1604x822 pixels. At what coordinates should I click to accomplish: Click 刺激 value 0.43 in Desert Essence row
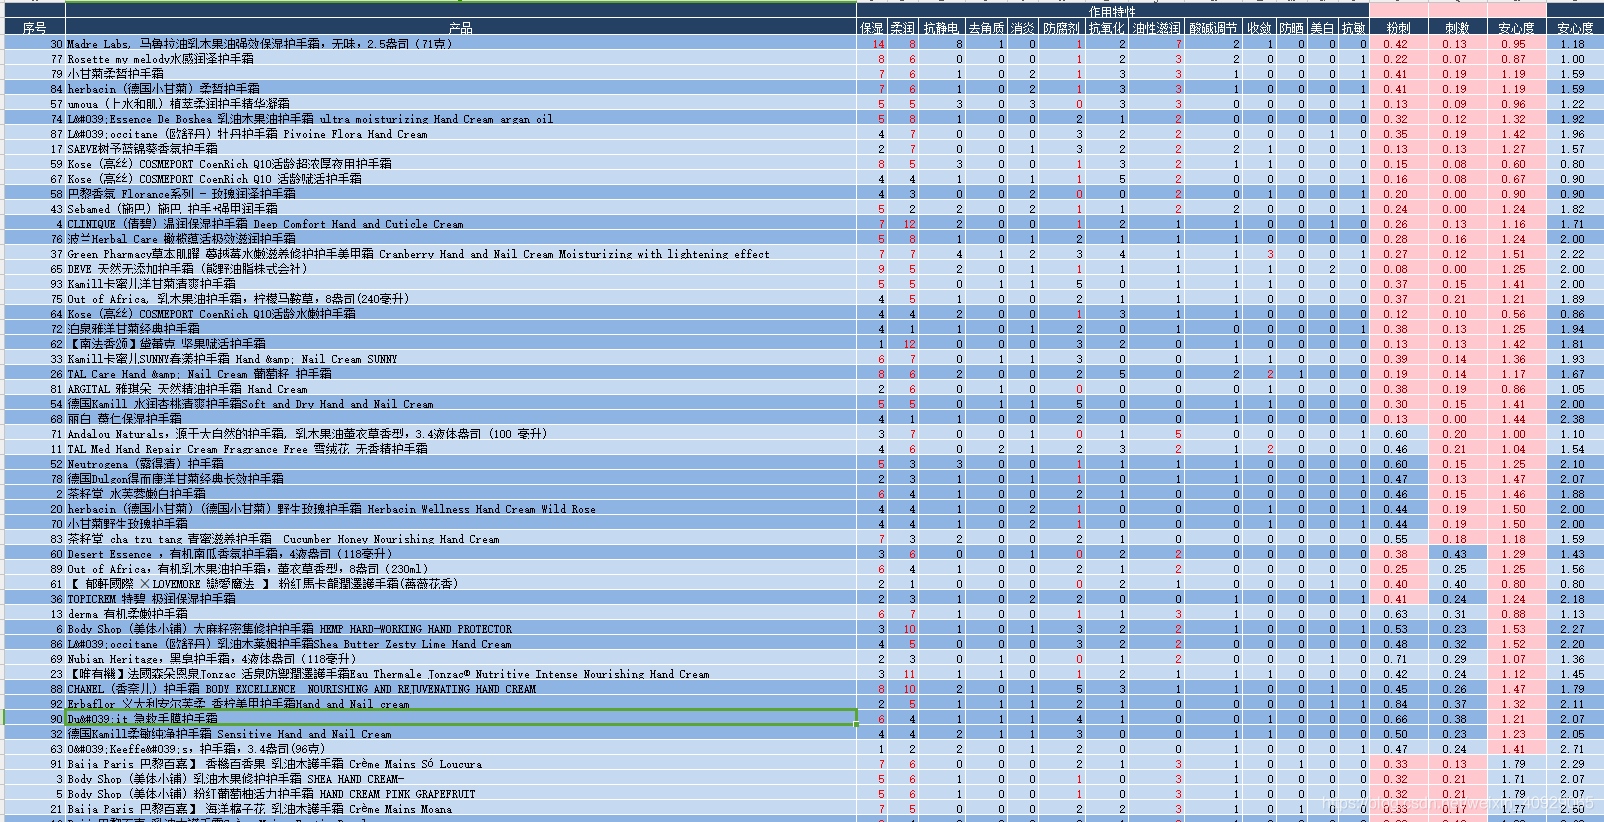point(1458,554)
